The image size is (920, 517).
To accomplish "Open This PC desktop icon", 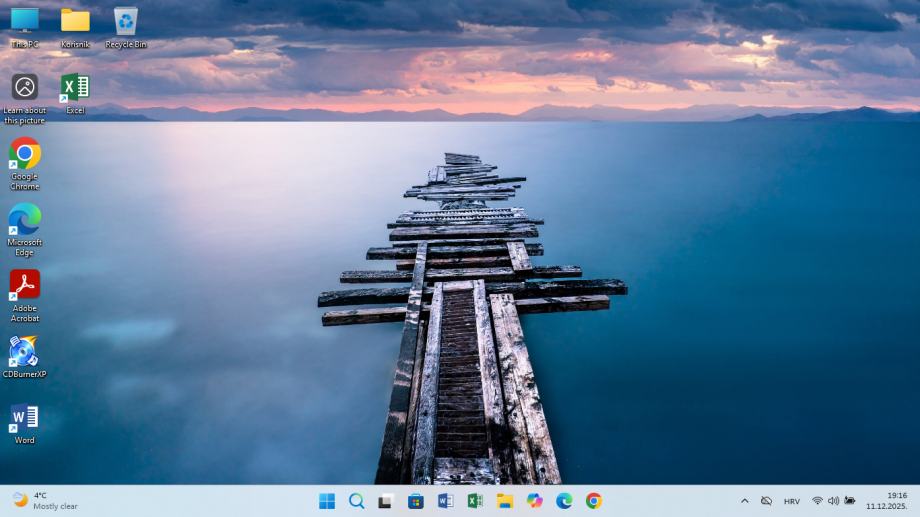I will point(25,28).
